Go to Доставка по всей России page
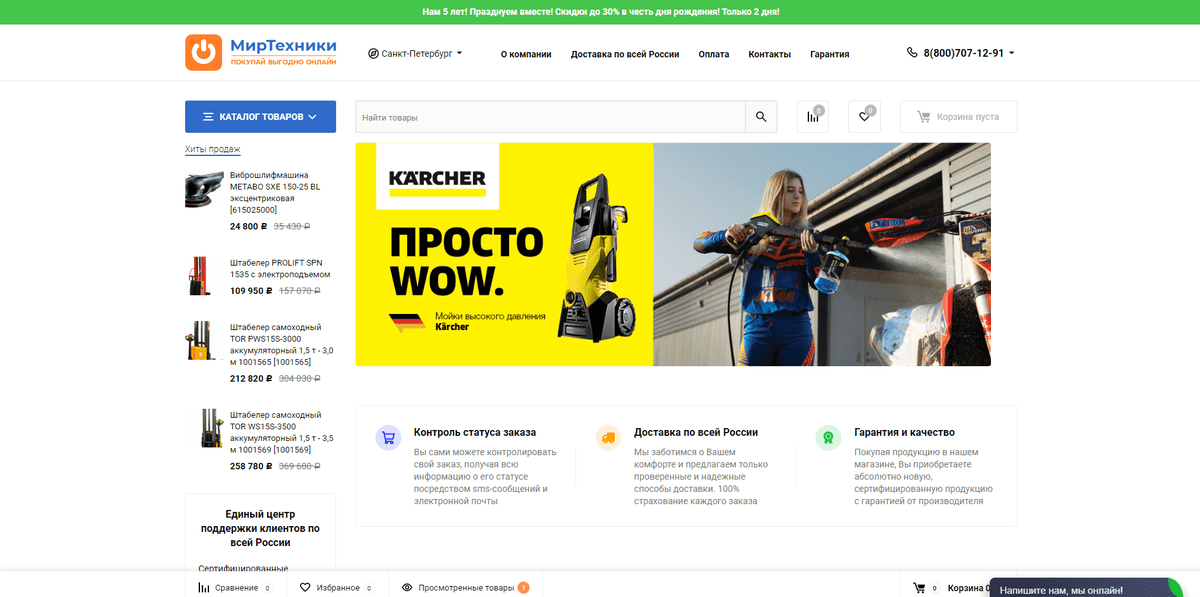This screenshot has height=597, width=1200. (x=625, y=54)
